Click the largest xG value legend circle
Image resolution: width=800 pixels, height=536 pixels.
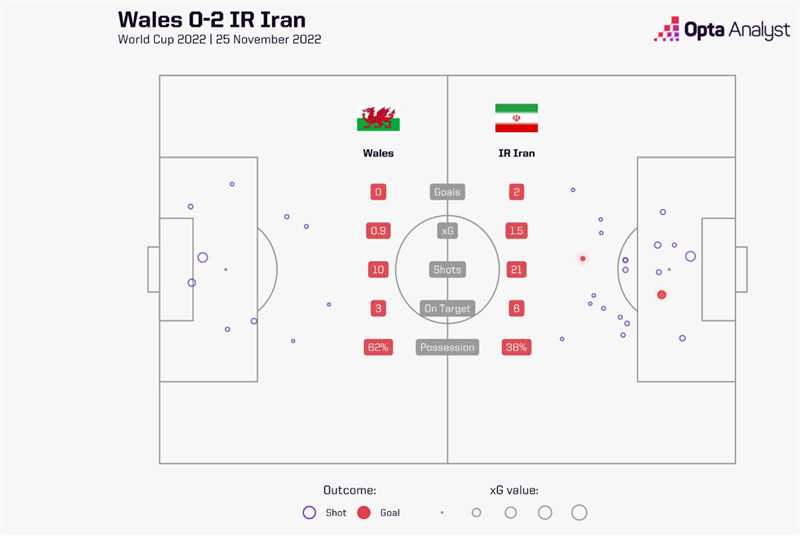[x=579, y=512]
